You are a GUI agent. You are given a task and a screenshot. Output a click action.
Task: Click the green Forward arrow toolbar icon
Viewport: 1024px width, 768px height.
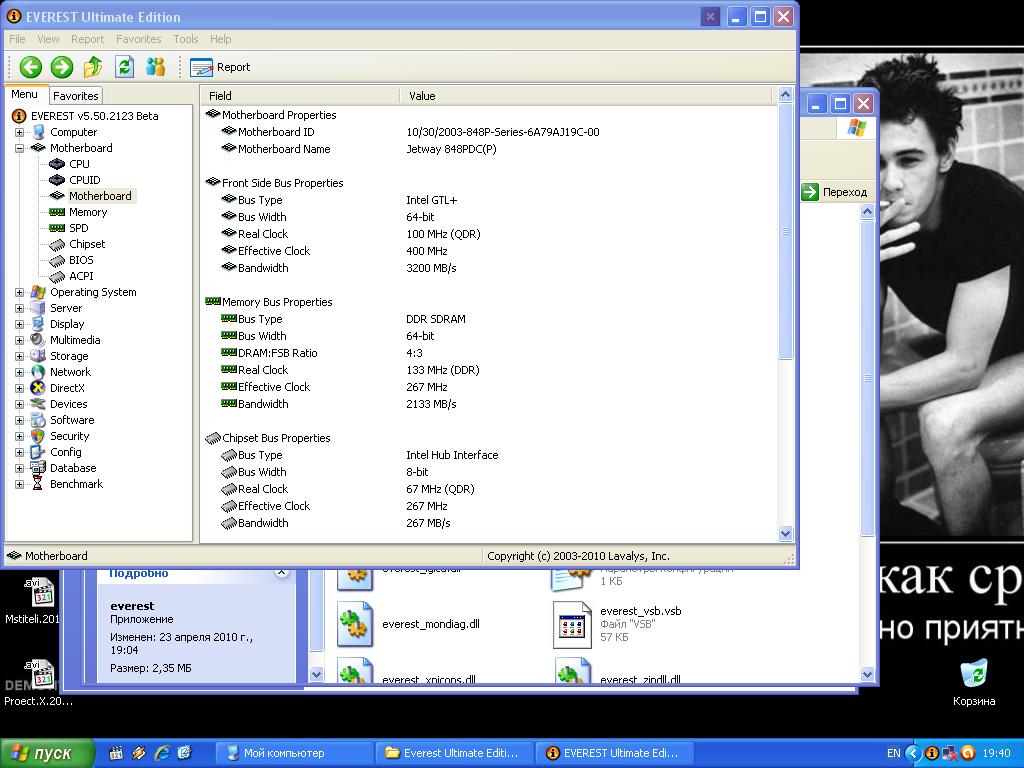[x=62, y=67]
